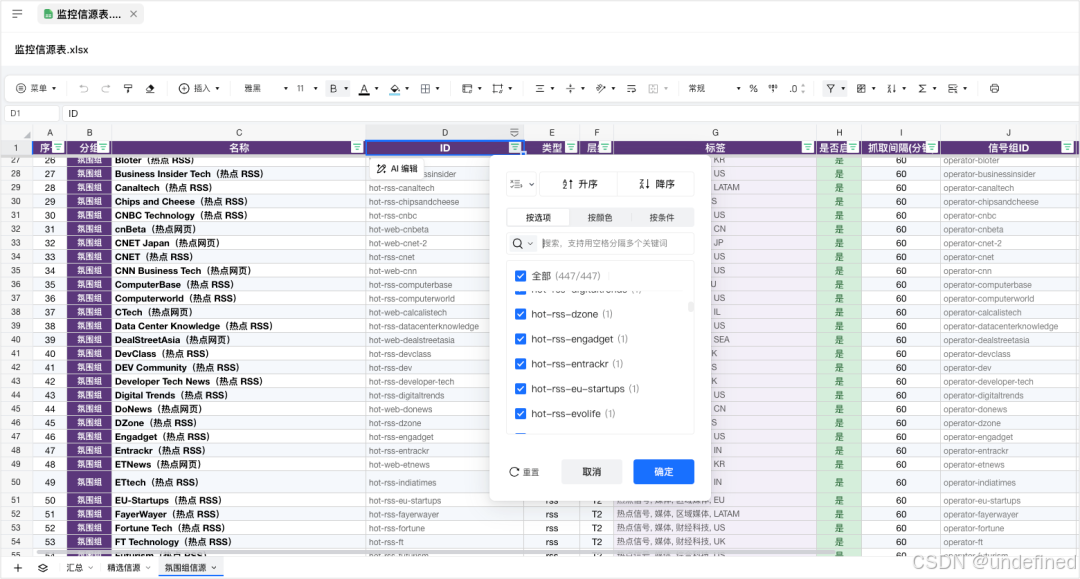Switch to 按颜色 filter tab
1080x579 pixels.
click(600, 218)
